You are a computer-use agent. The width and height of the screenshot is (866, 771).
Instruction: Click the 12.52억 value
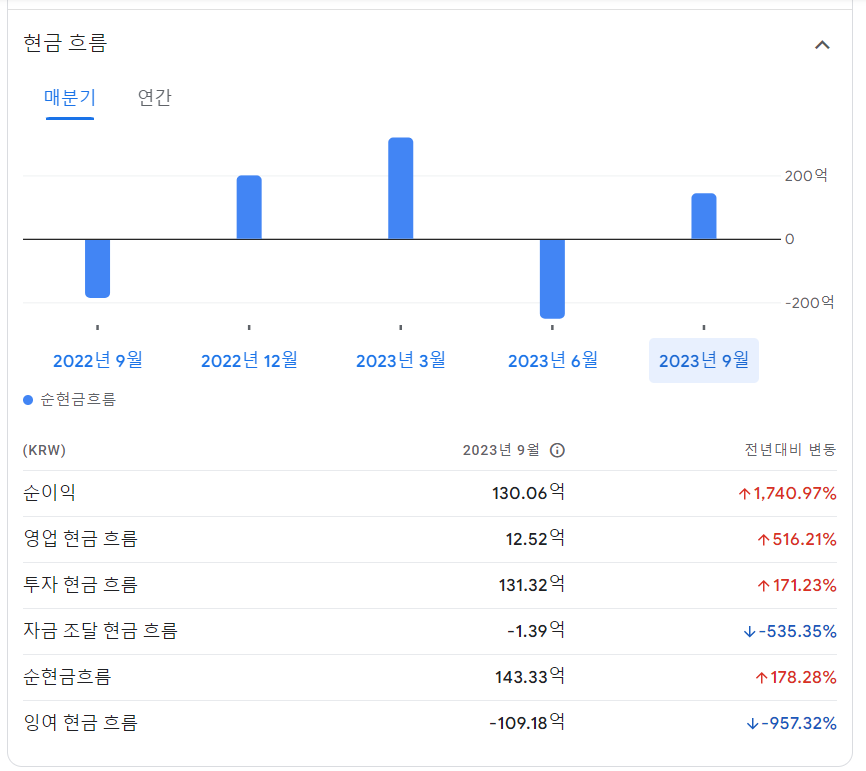click(535, 538)
